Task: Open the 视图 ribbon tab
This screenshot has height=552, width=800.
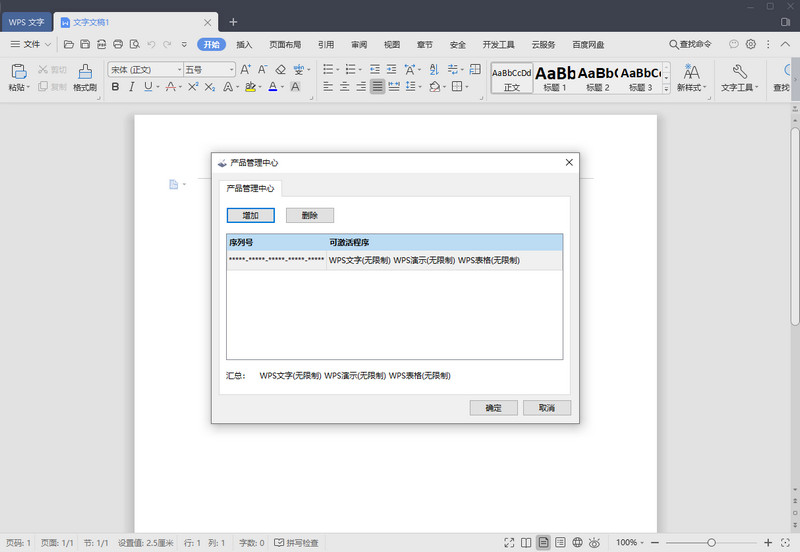Action: [x=391, y=44]
